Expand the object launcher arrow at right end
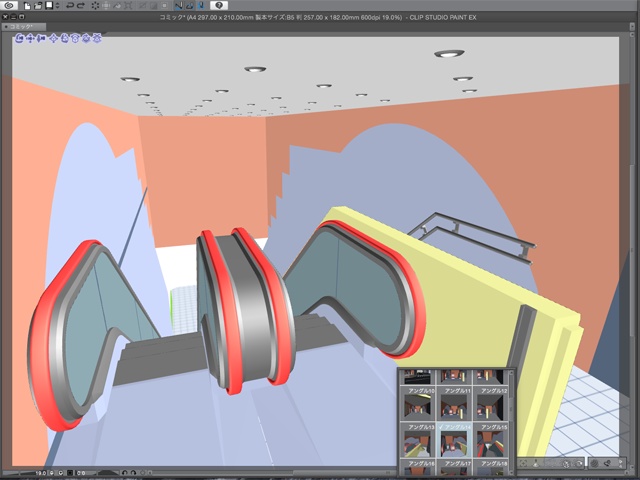The image size is (640, 480). pyautogui.click(x=622, y=463)
